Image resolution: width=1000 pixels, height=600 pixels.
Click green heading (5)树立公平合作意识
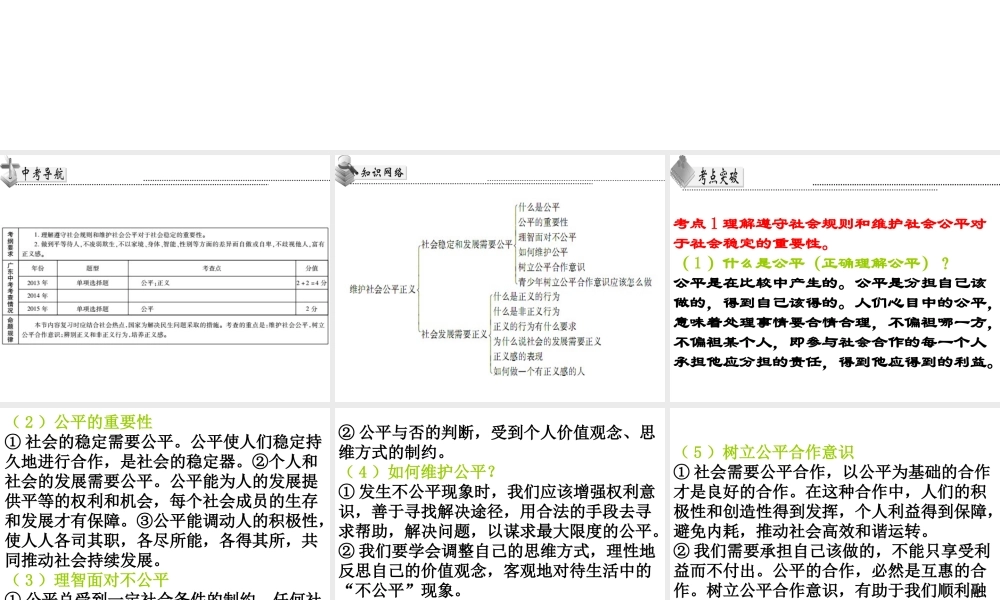[x=765, y=451]
